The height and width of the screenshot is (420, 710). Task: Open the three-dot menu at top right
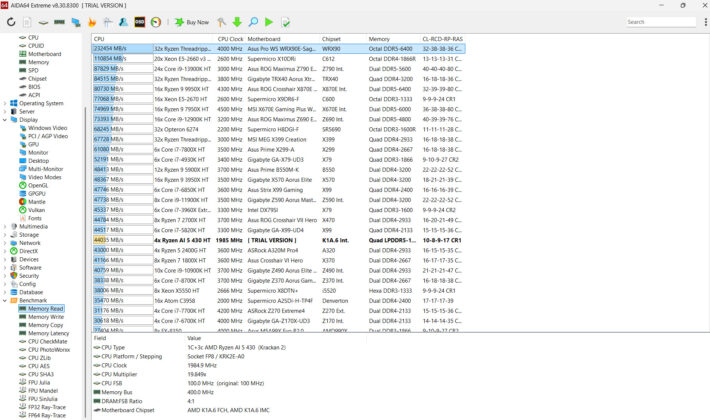point(705,22)
